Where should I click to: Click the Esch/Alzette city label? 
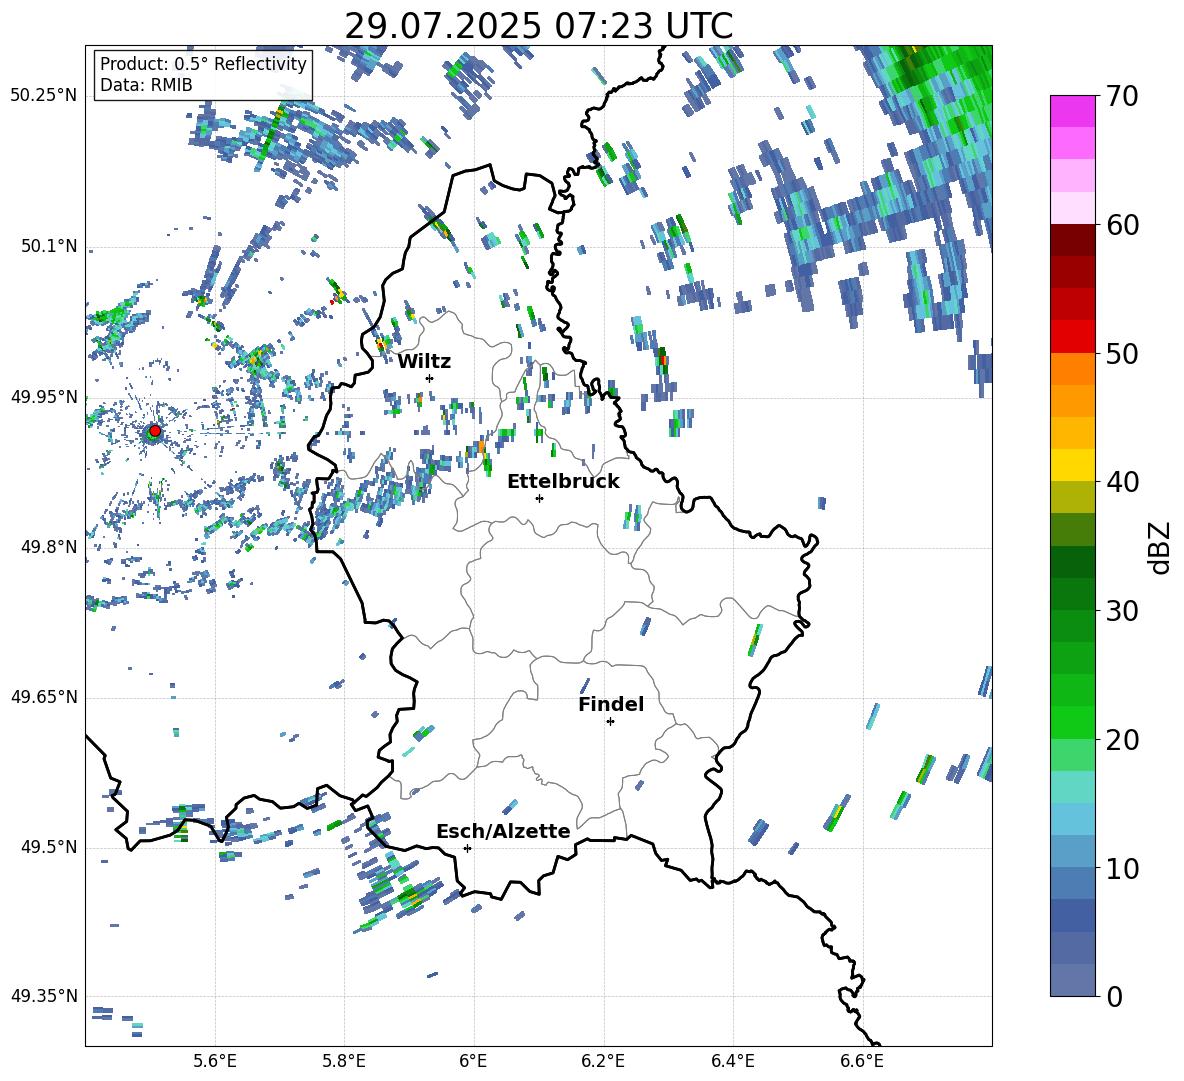point(503,831)
